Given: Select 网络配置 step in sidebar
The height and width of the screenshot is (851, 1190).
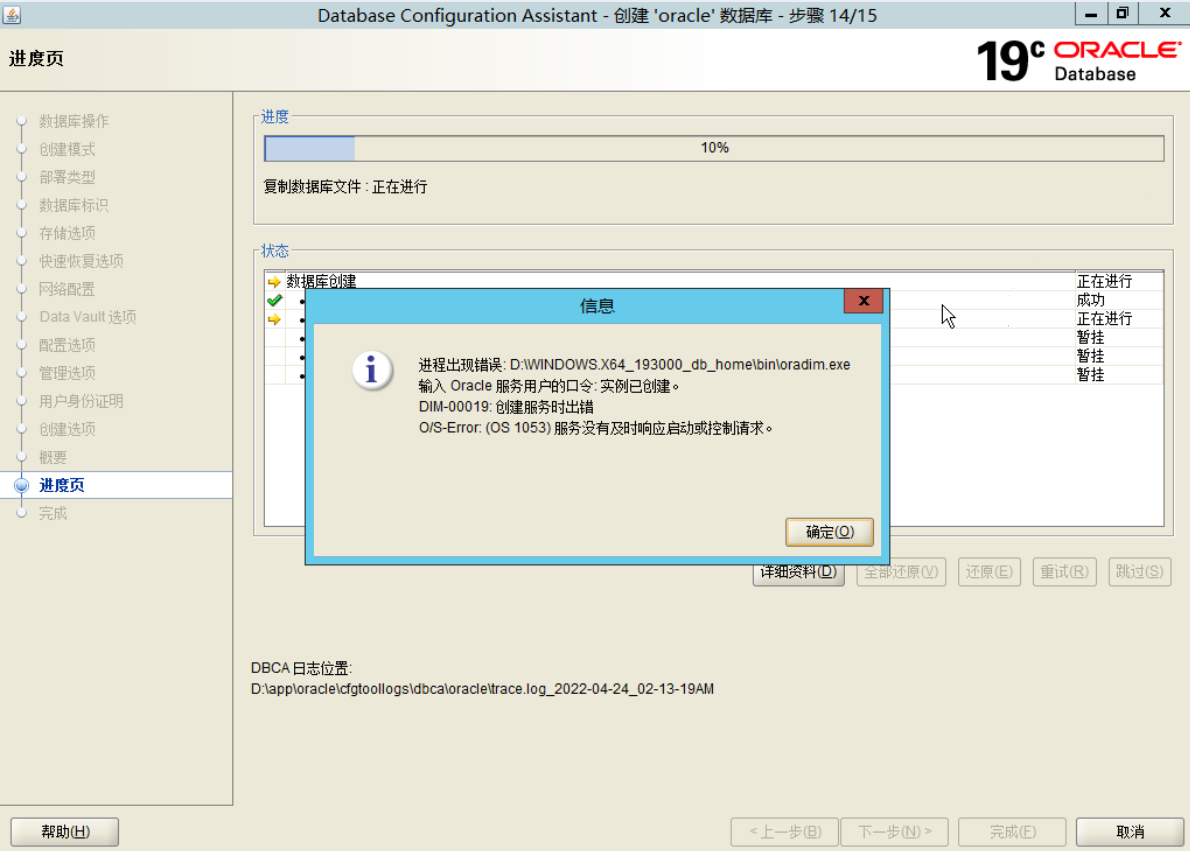Looking at the screenshot, I should [x=67, y=289].
